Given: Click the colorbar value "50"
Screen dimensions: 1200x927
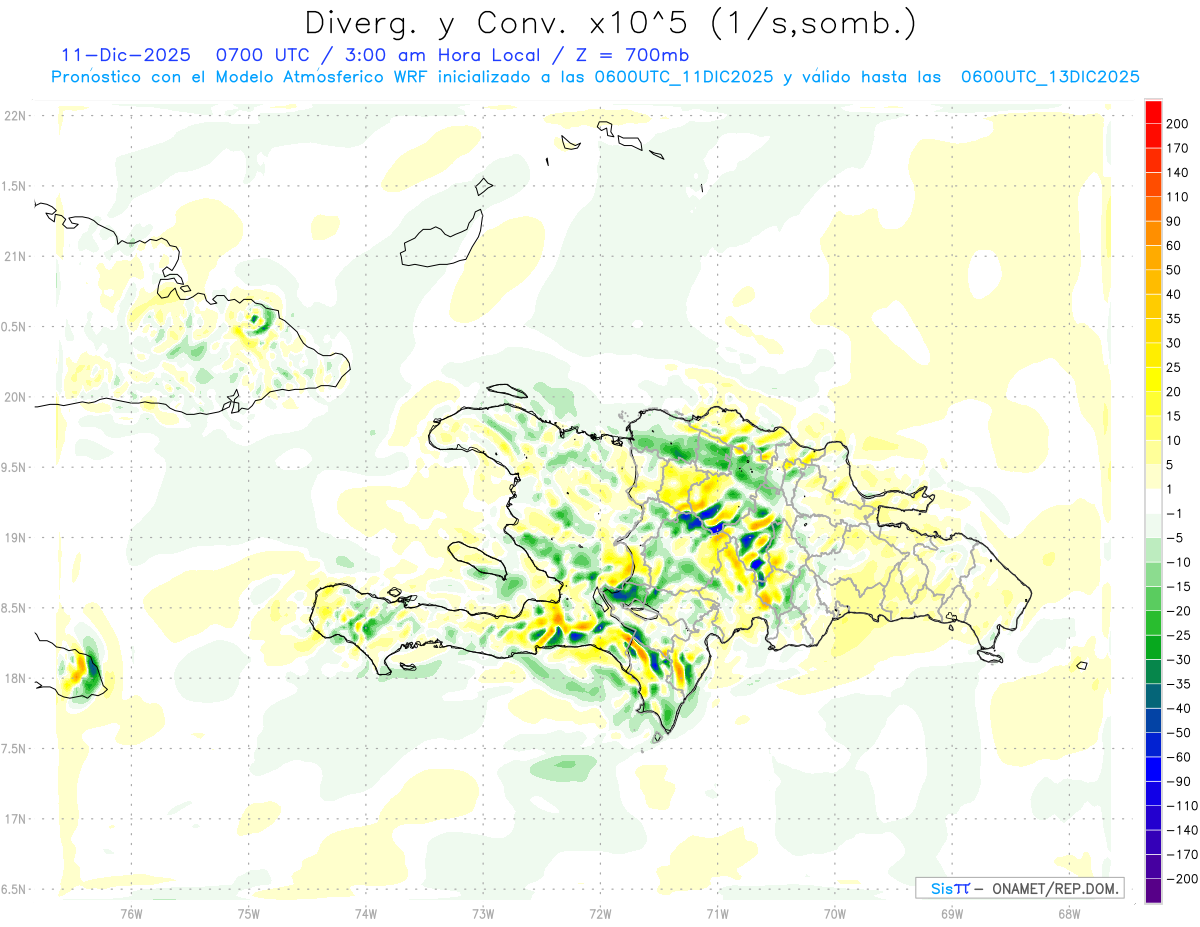Looking at the screenshot, I should 1173,270.
